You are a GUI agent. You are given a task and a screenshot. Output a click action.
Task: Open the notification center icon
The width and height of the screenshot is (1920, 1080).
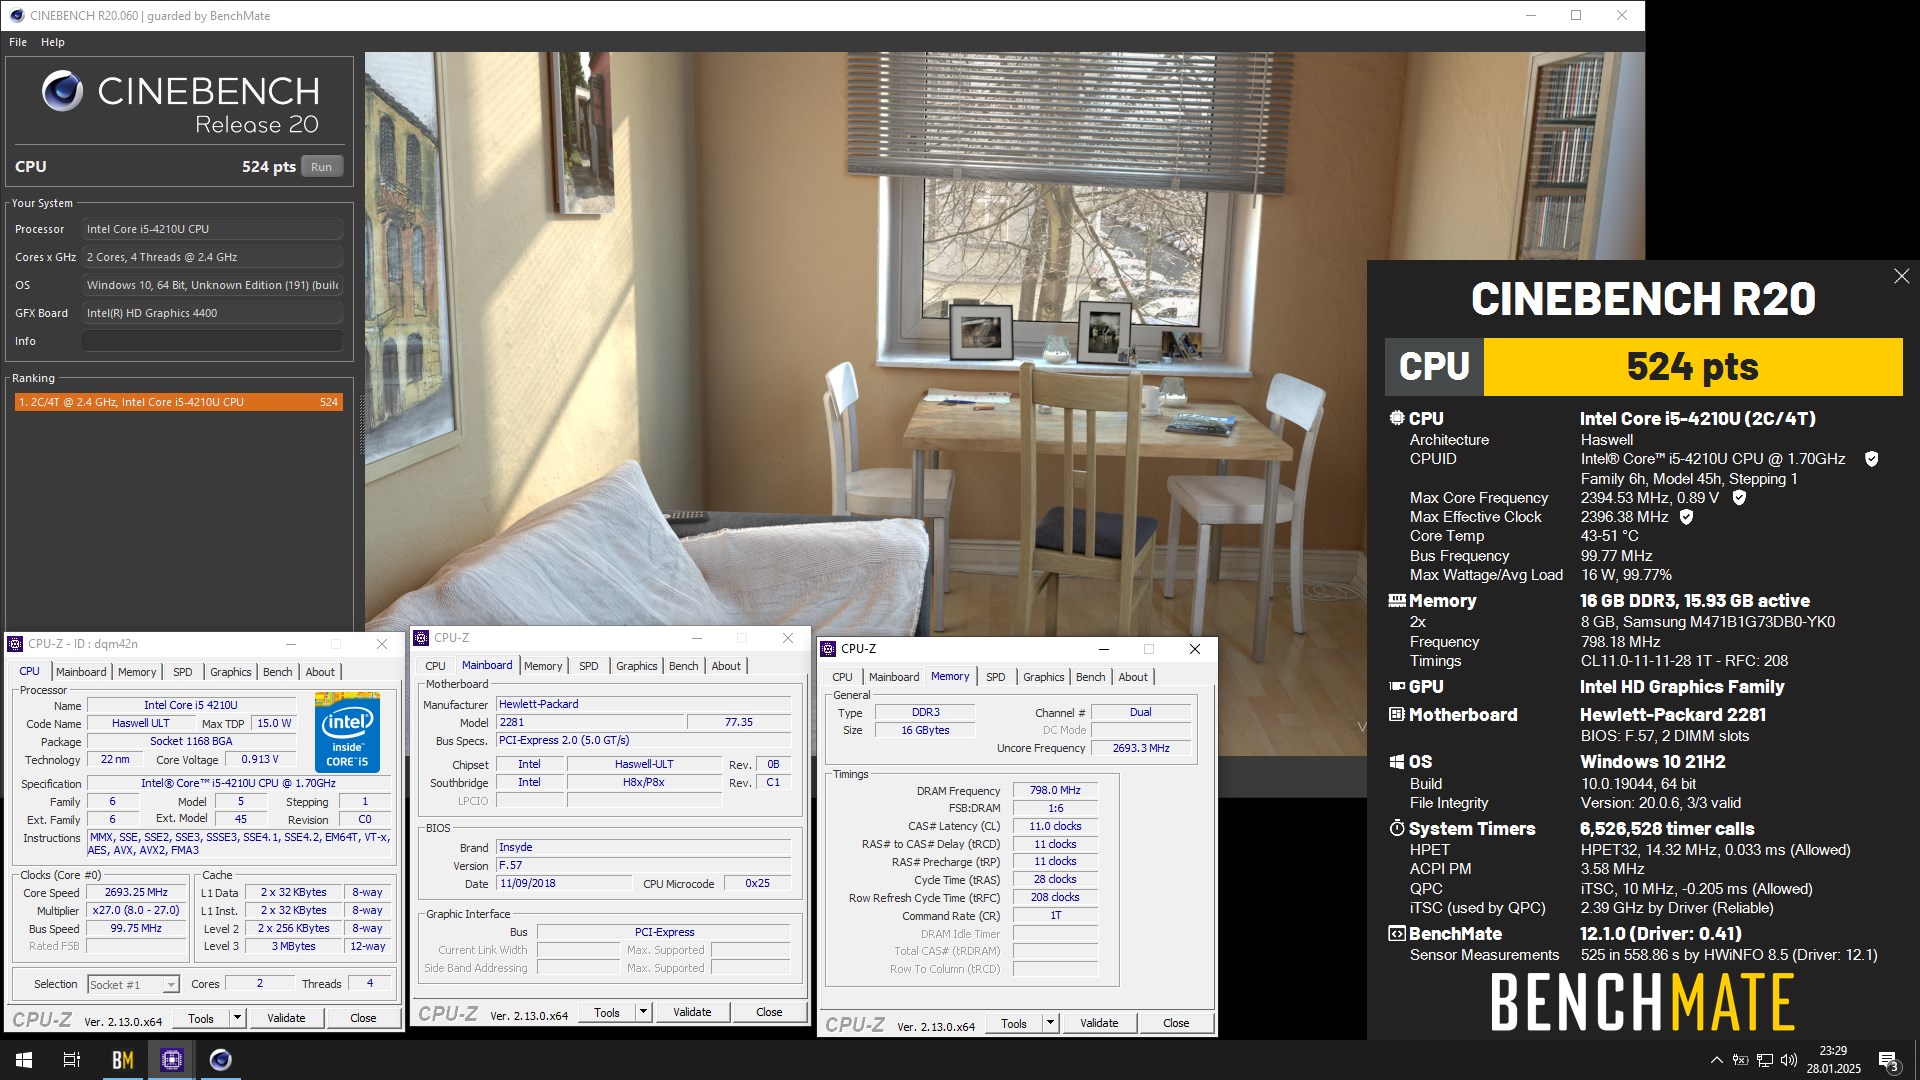coord(1888,1060)
